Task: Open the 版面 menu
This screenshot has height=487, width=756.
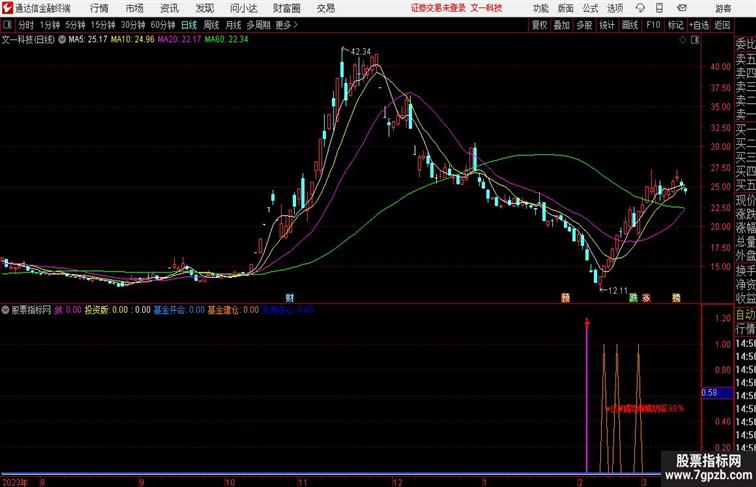Action: 566,8
